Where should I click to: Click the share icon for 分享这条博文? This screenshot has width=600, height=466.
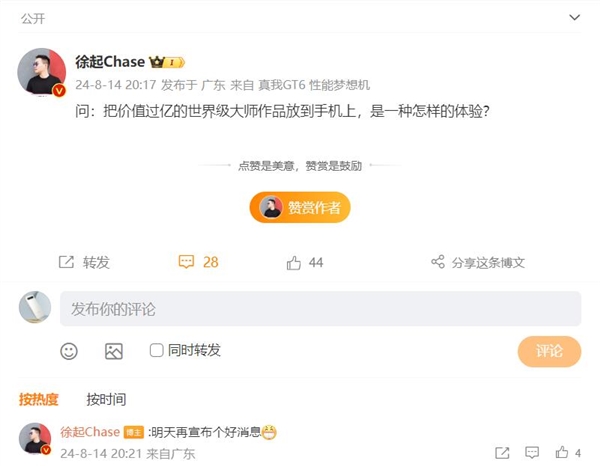(x=438, y=262)
